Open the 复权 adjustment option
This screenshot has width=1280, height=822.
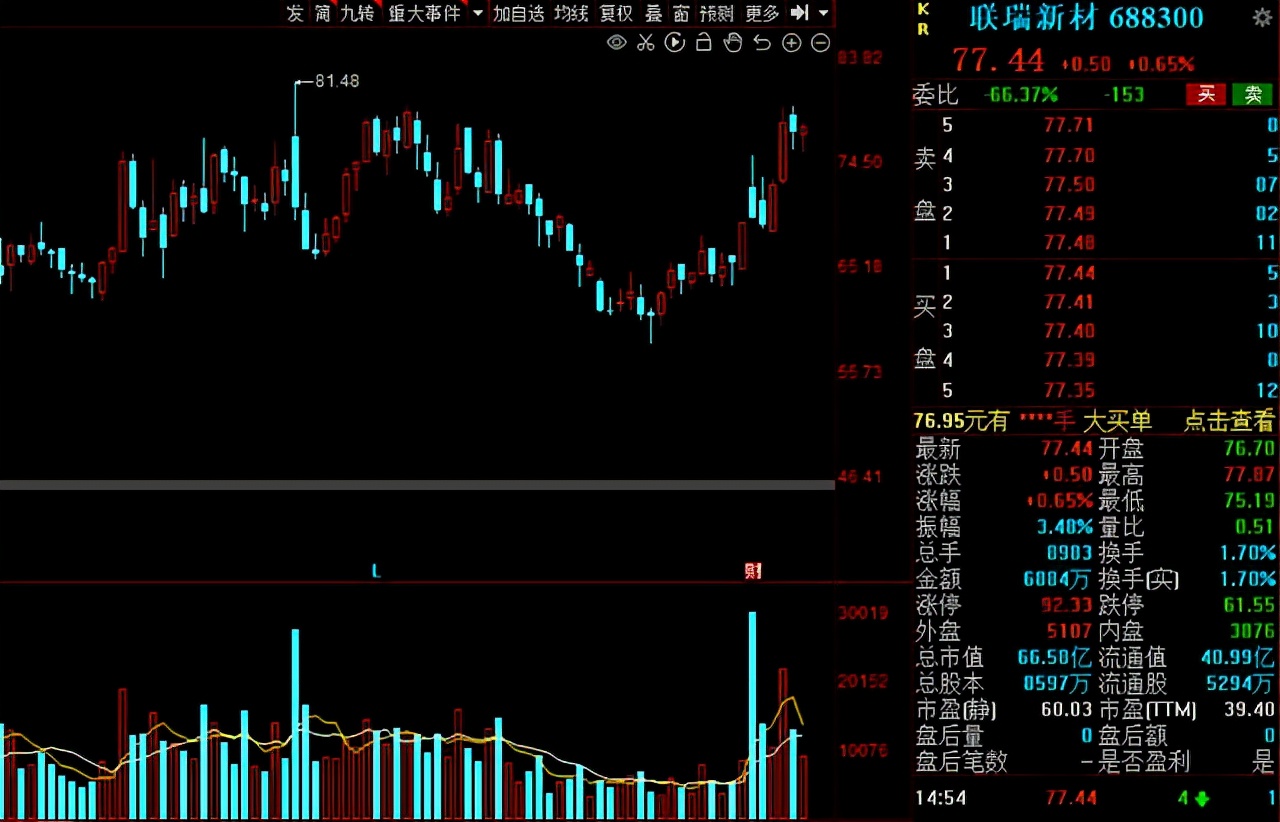616,13
